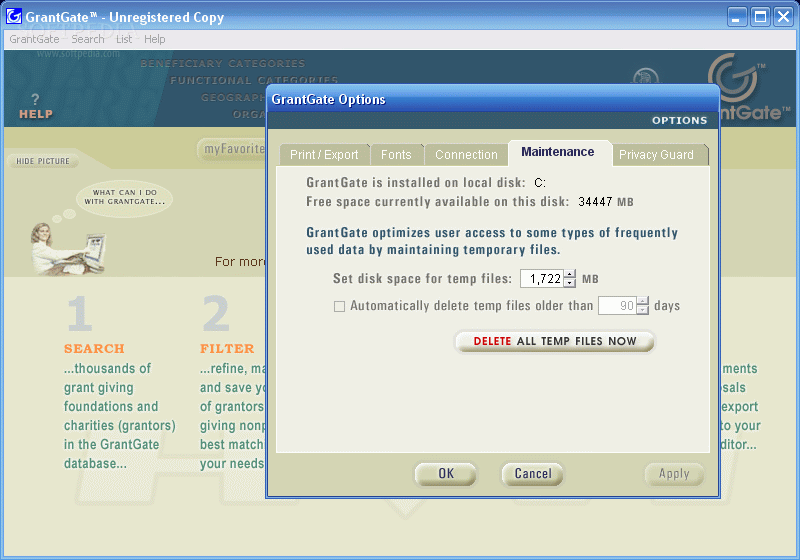
Task: Decrease days value with down arrow
Action: tap(643, 310)
